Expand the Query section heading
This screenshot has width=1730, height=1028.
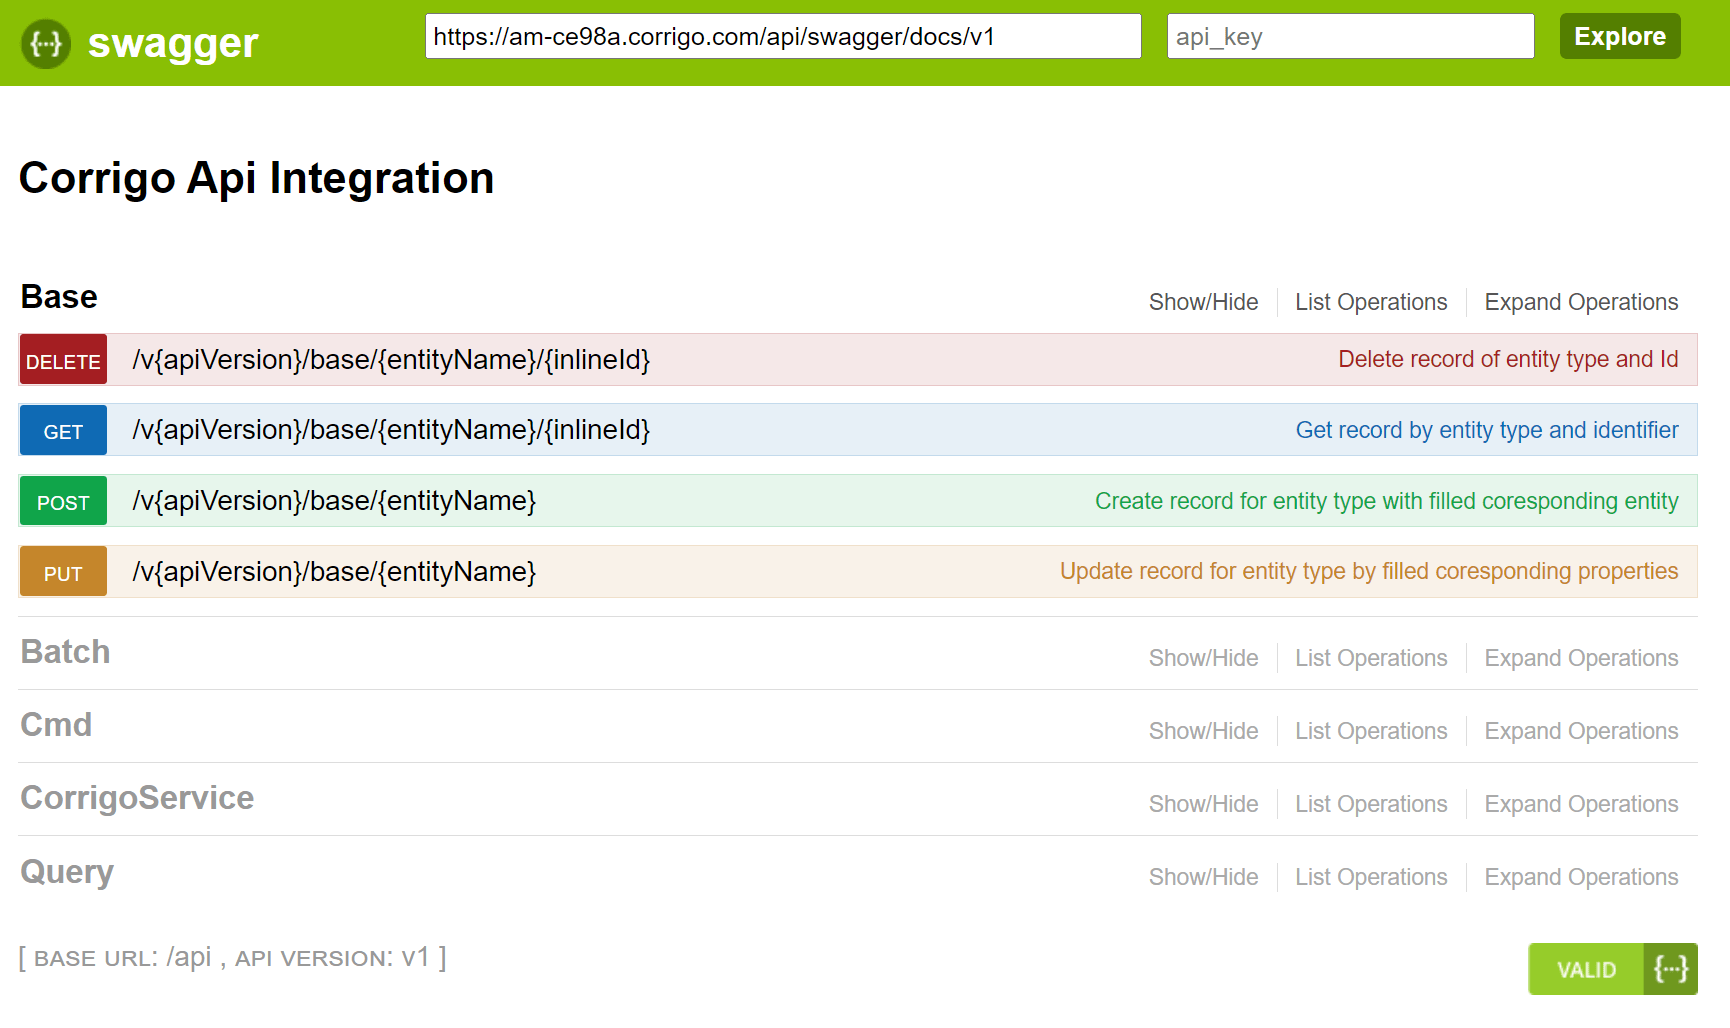pos(67,872)
